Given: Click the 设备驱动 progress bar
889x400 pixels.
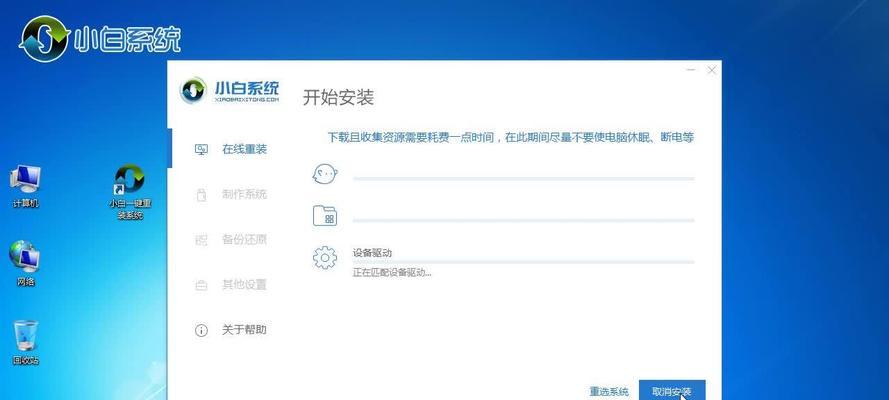Looking at the screenshot, I should pos(523,262).
